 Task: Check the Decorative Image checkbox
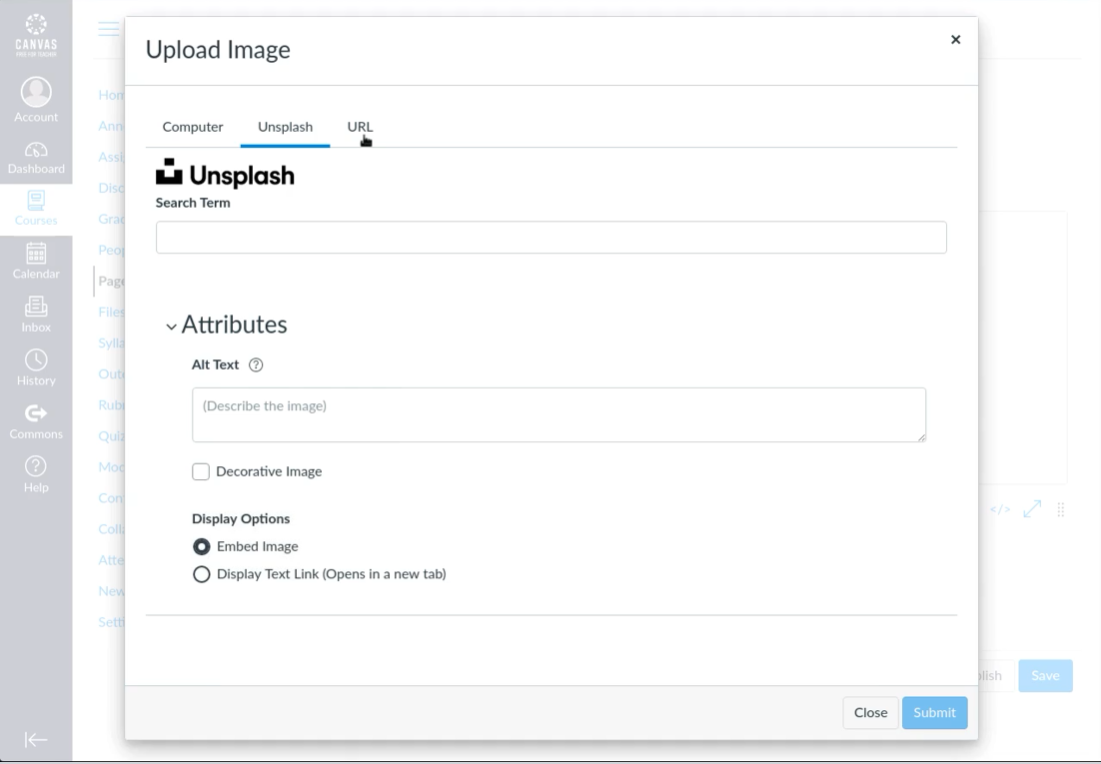click(201, 472)
